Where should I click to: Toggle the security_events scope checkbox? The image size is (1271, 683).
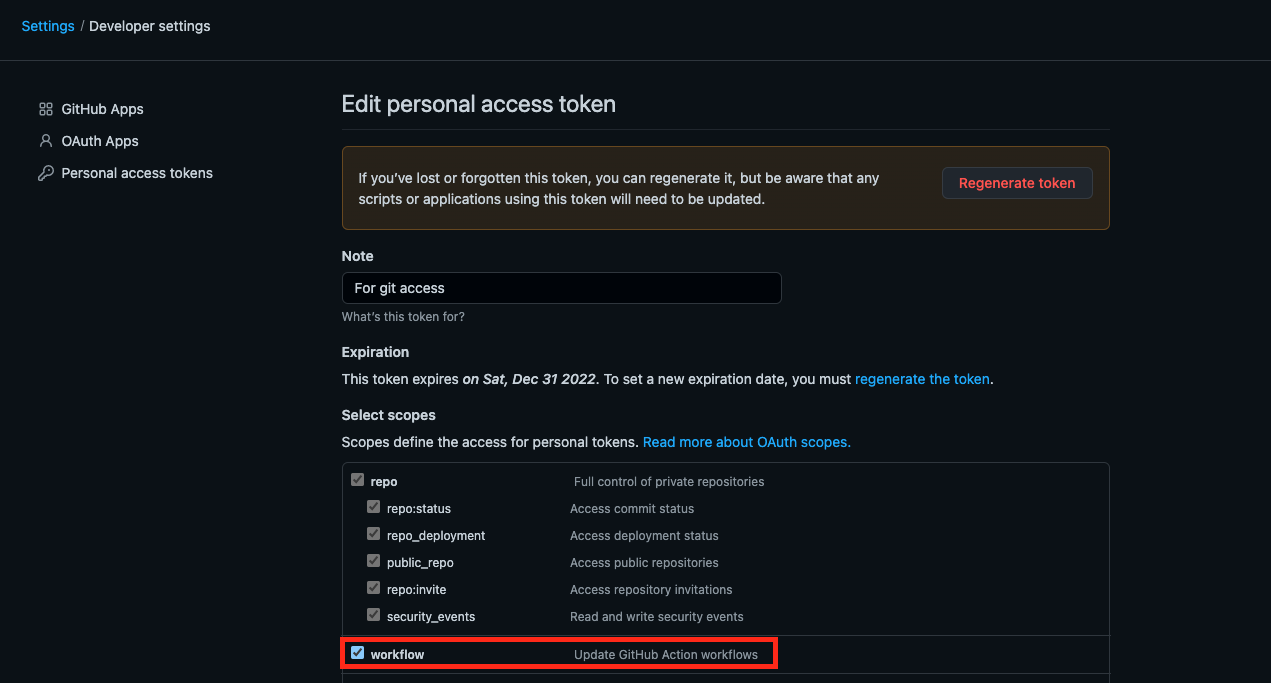pos(373,614)
